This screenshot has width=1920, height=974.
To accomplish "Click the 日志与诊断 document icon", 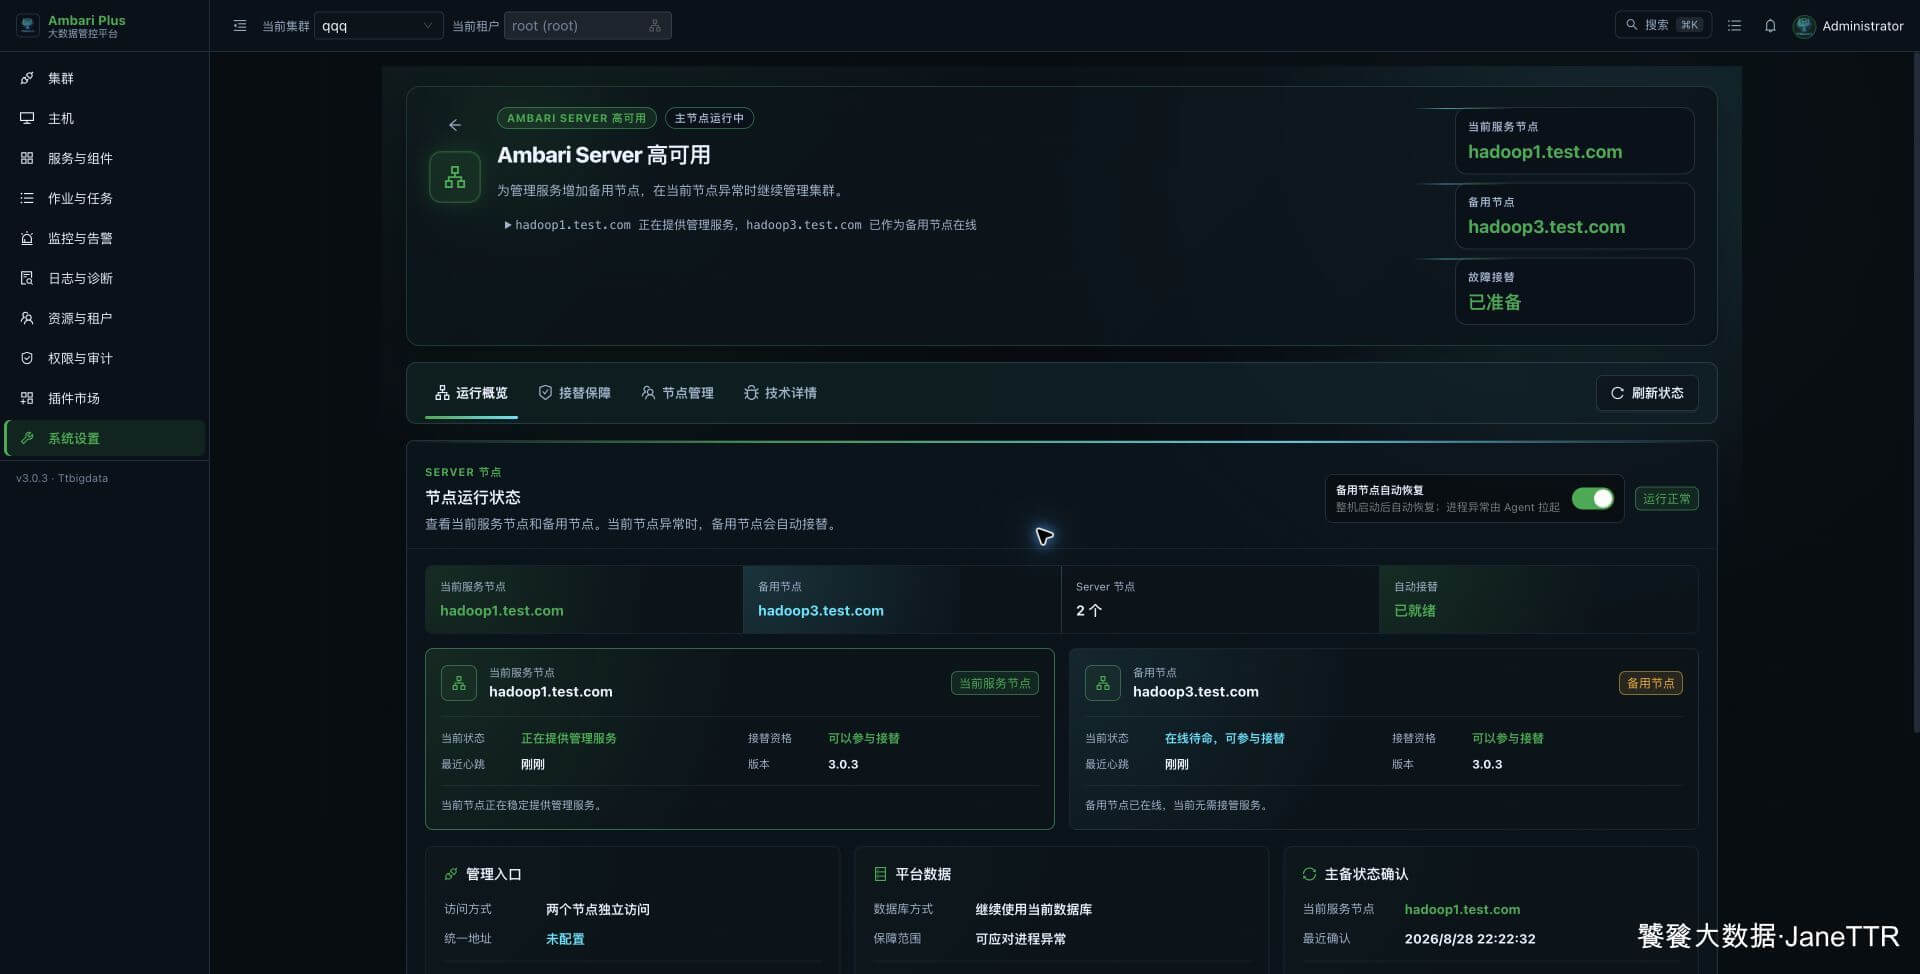I will [x=27, y=278].
